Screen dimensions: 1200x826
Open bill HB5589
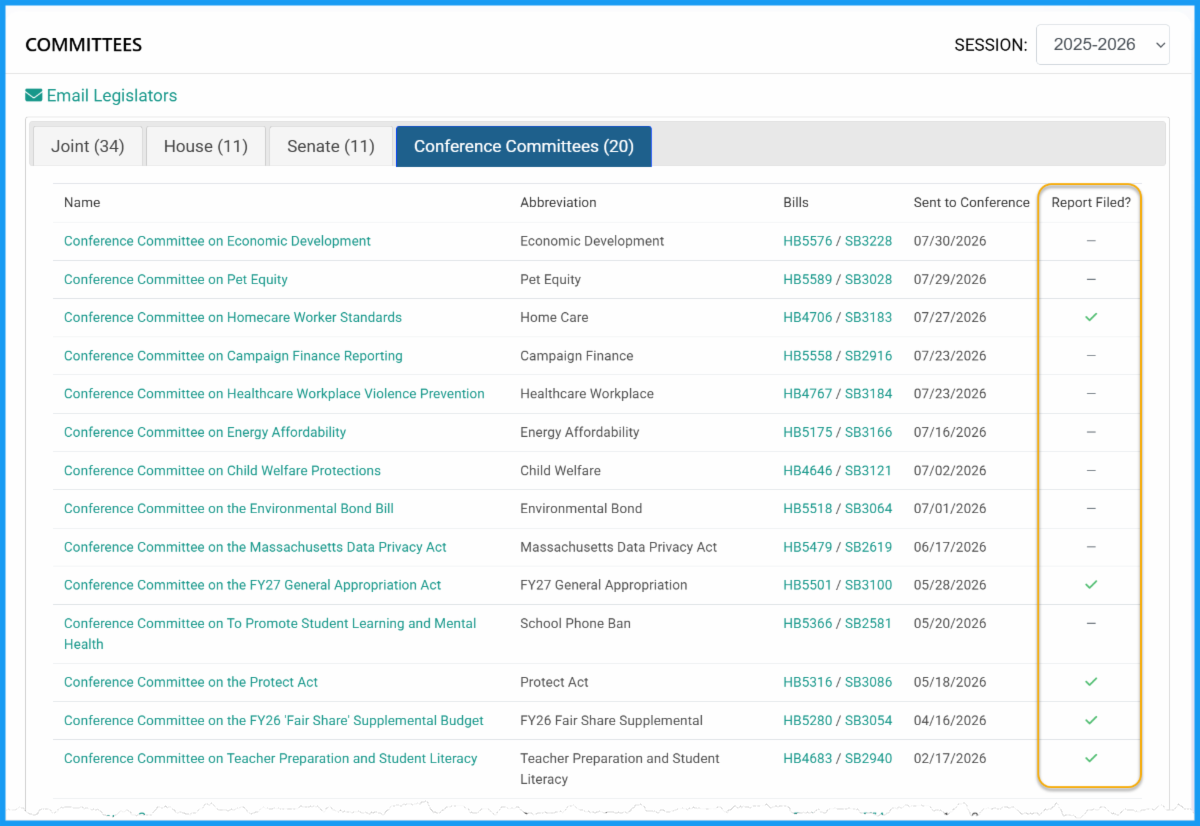(807, 279)
